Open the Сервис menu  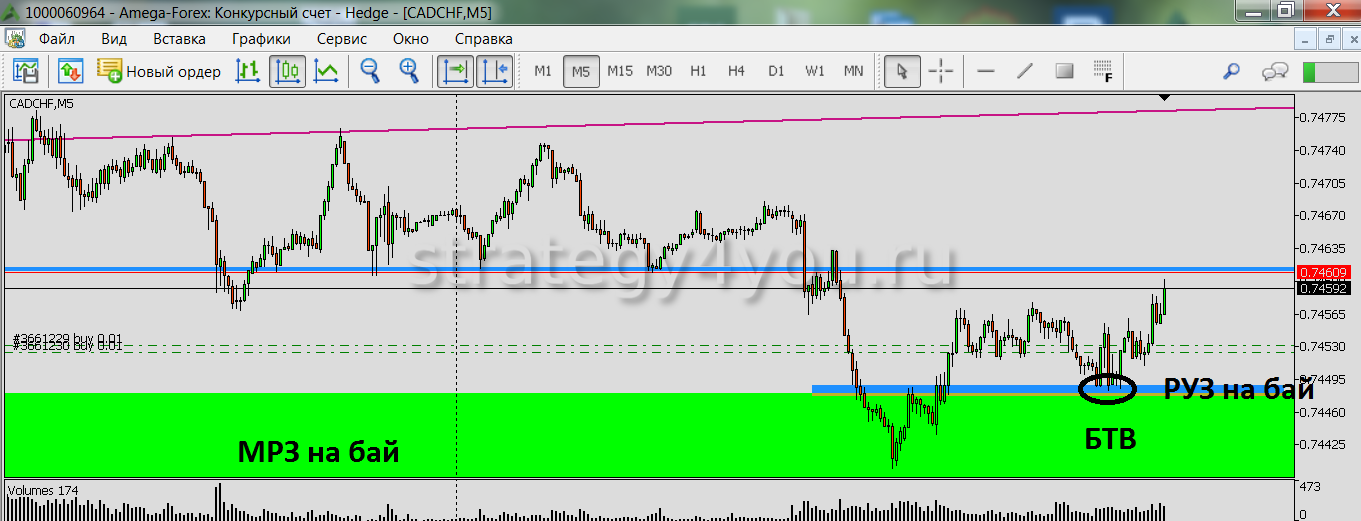pyautogui.click(x=342, y=39)
